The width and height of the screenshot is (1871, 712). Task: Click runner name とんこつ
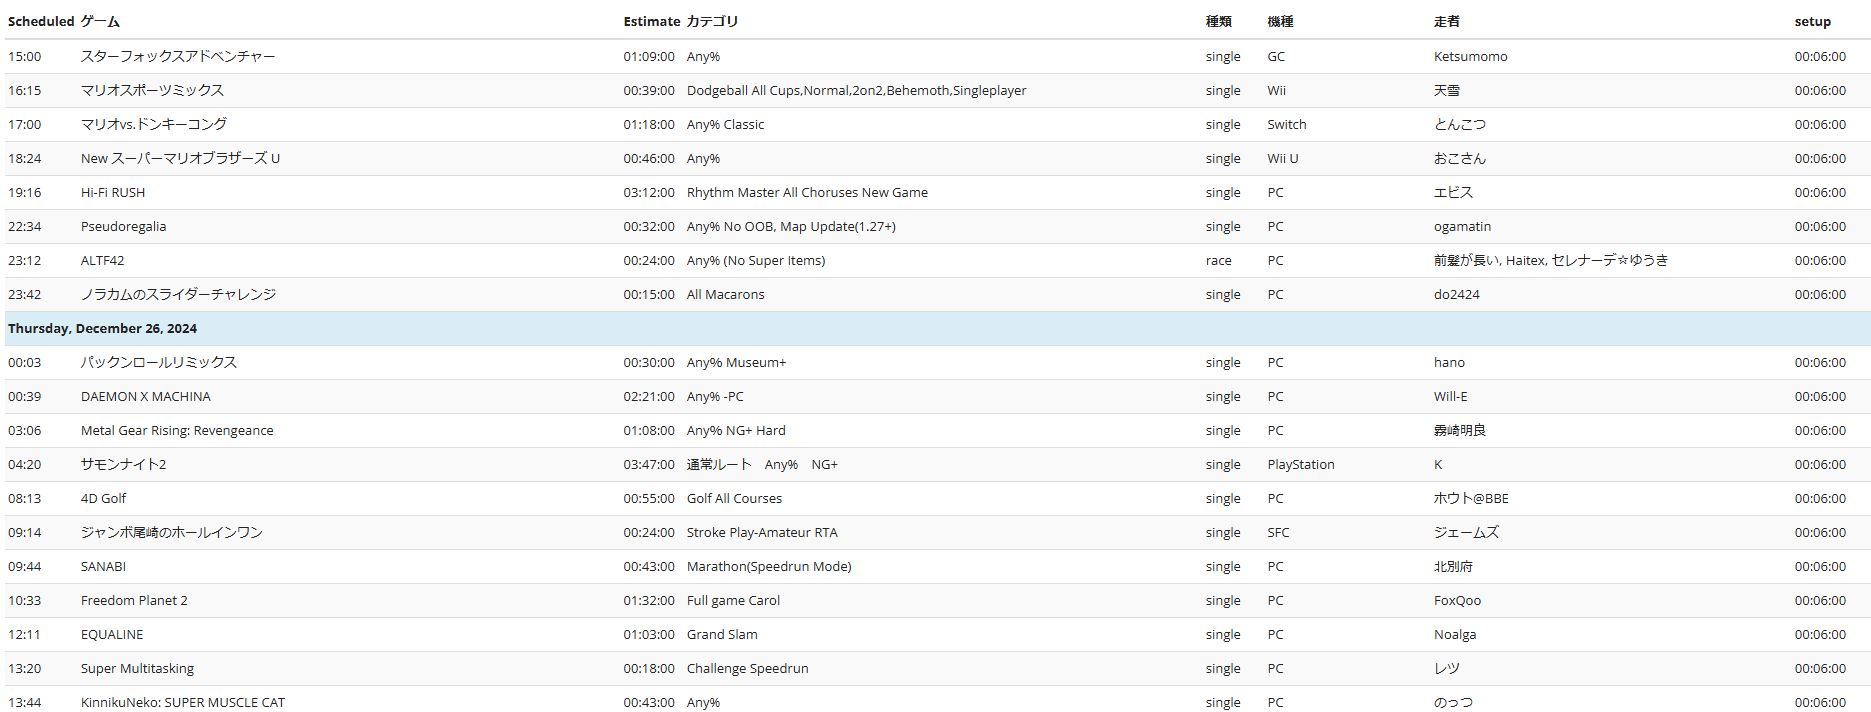point(1460,125)
